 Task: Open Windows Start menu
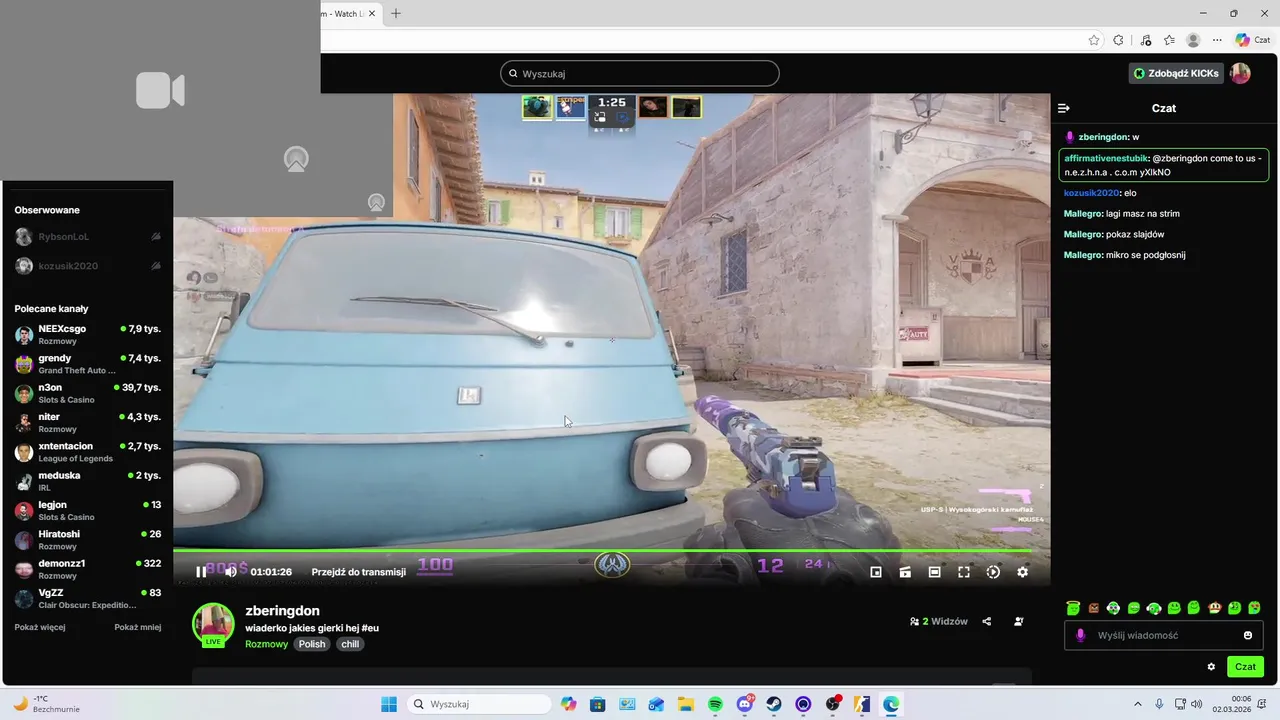point(389,704)
